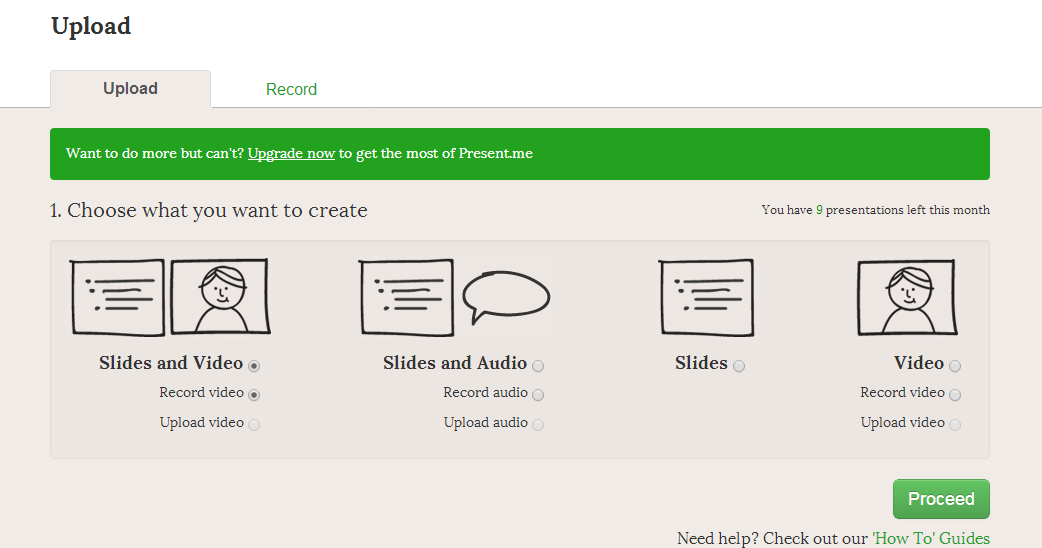Choose the Record audio option
The width and height of the screenshot is (1042, 548).
click(538, 395)
